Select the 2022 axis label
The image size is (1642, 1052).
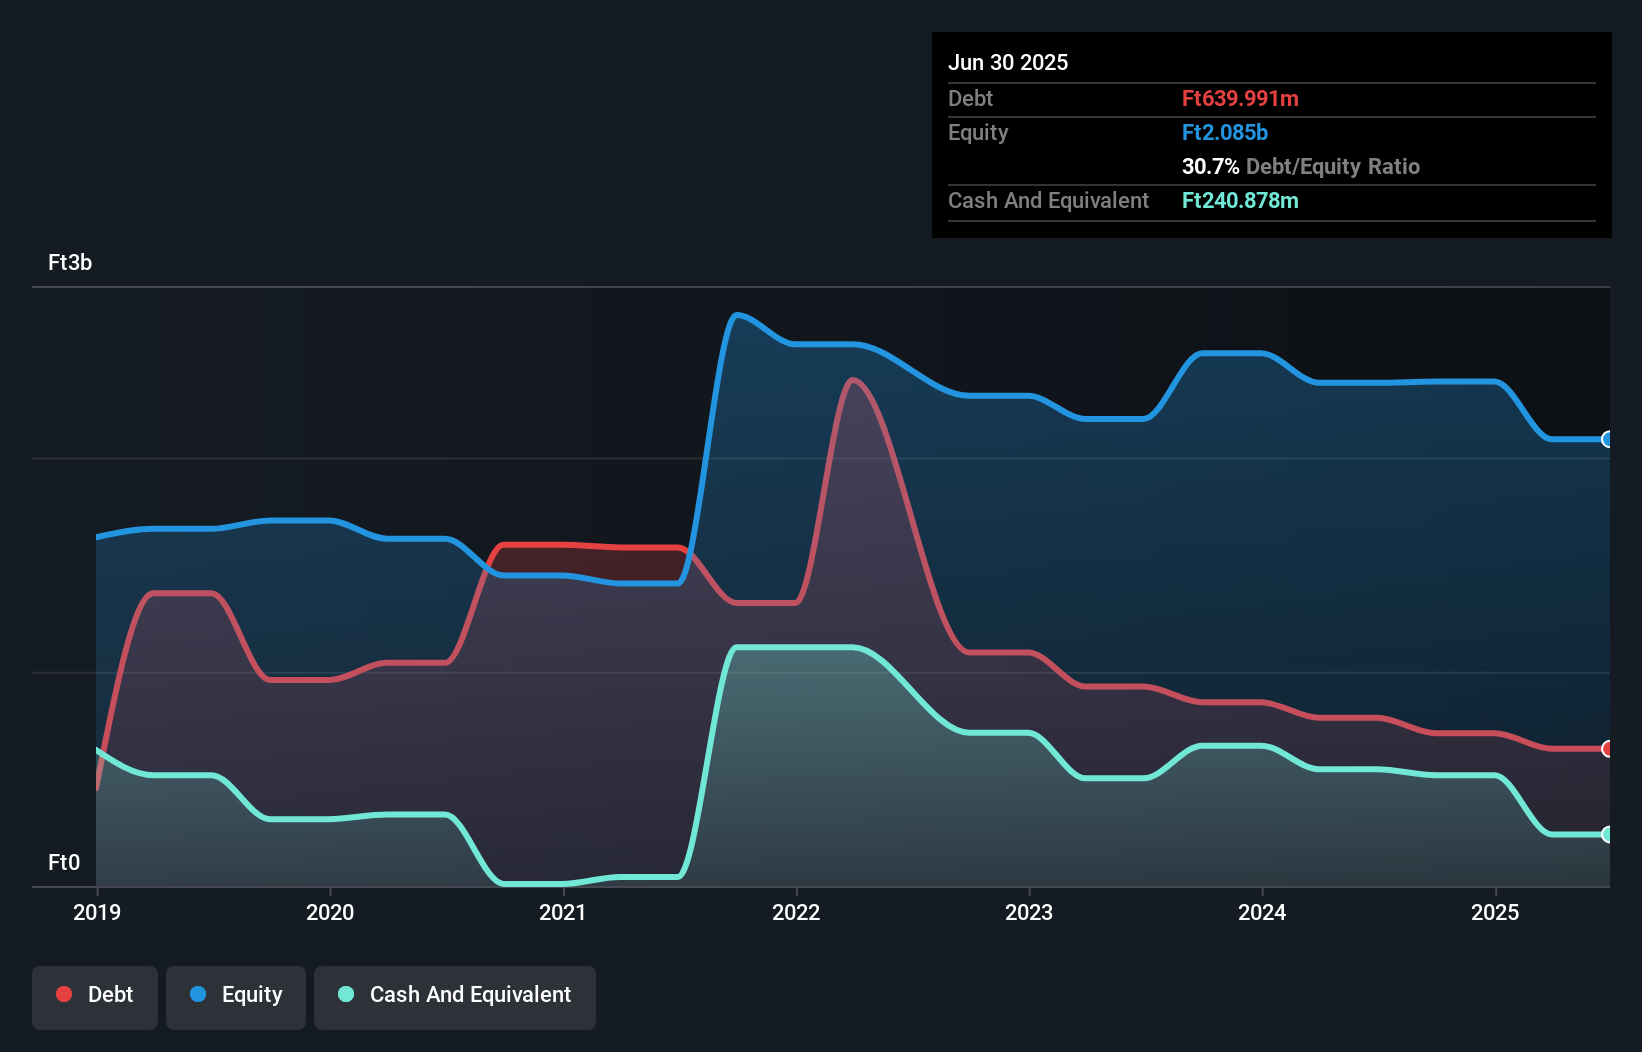click(x=796, y=912)
